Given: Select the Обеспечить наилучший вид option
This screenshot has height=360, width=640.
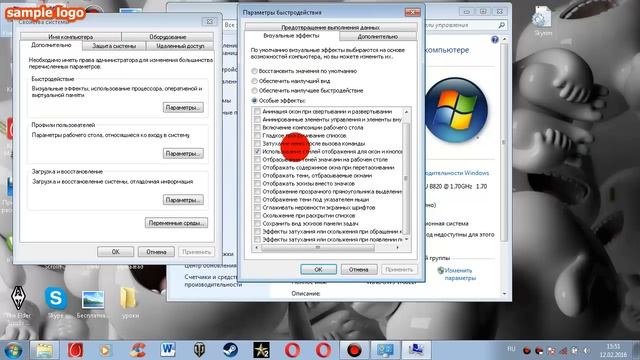Looking at the screenshot, I should (254, 81).
